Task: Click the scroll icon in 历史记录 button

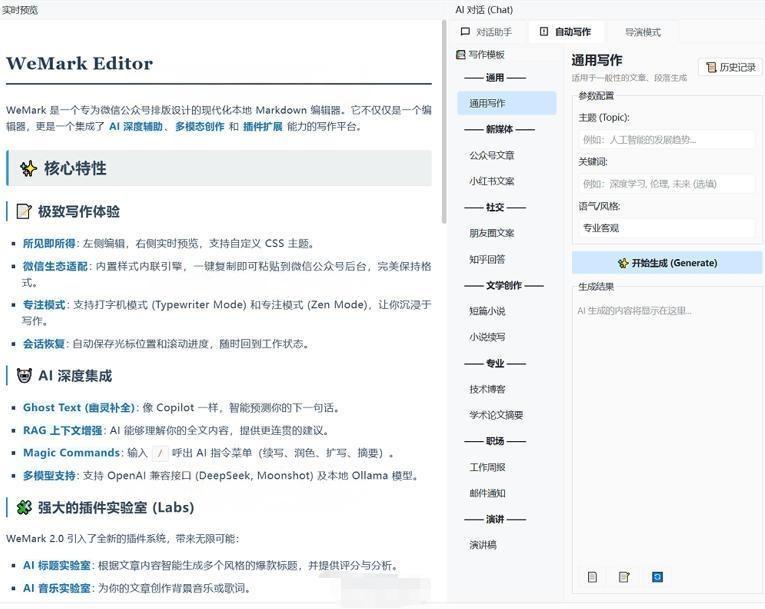Action: pos(711,67)
